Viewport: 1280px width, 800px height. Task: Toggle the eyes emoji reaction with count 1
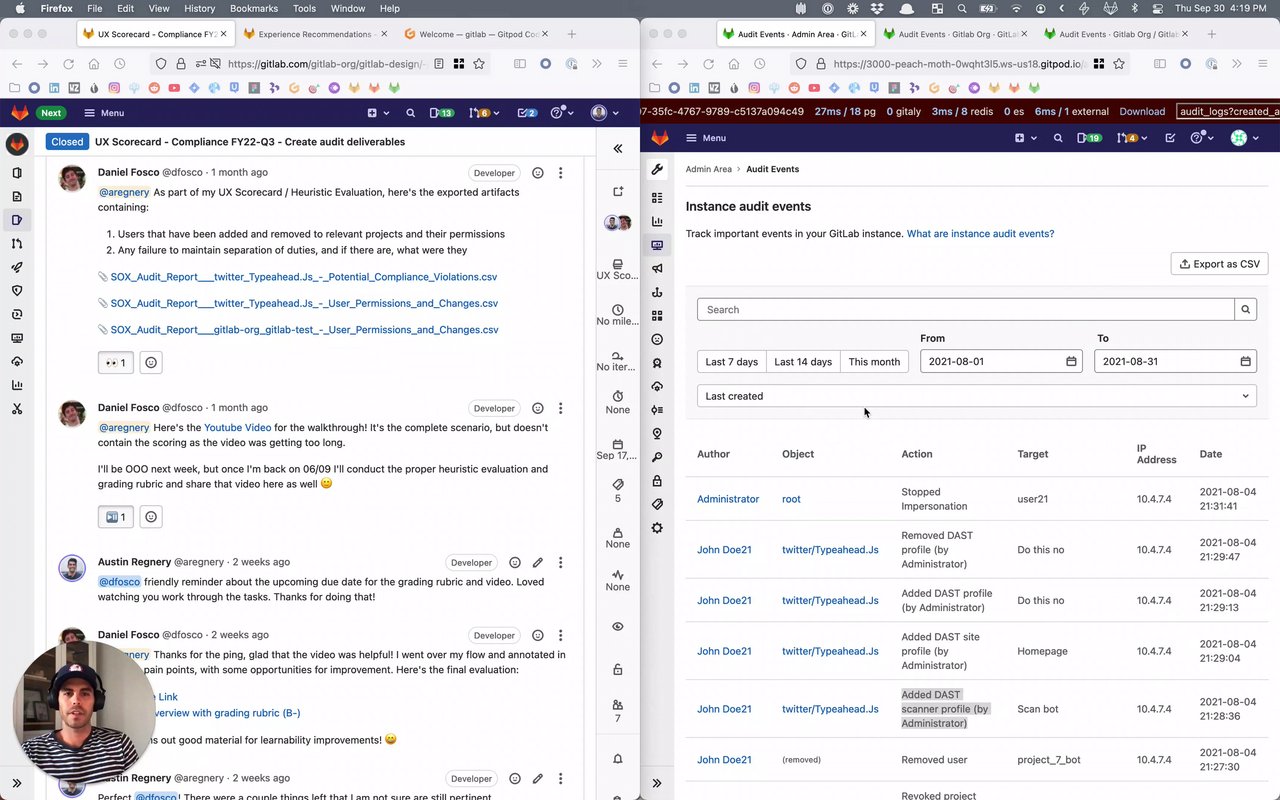115,362
